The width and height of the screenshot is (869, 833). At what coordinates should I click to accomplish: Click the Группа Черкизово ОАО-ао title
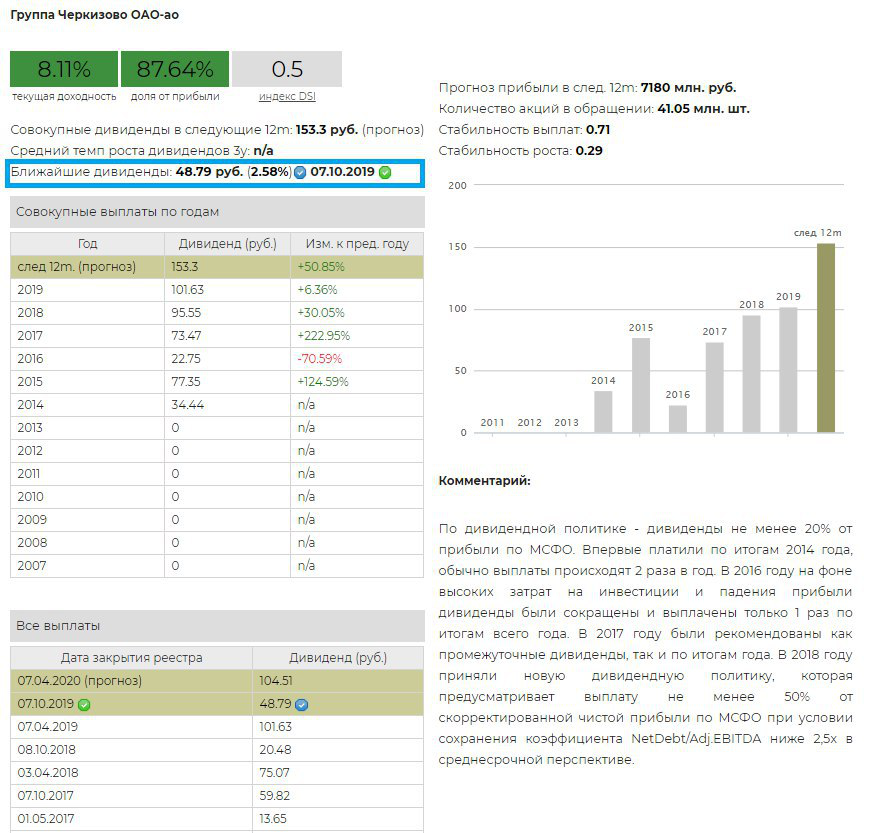(x=95, y=15)
